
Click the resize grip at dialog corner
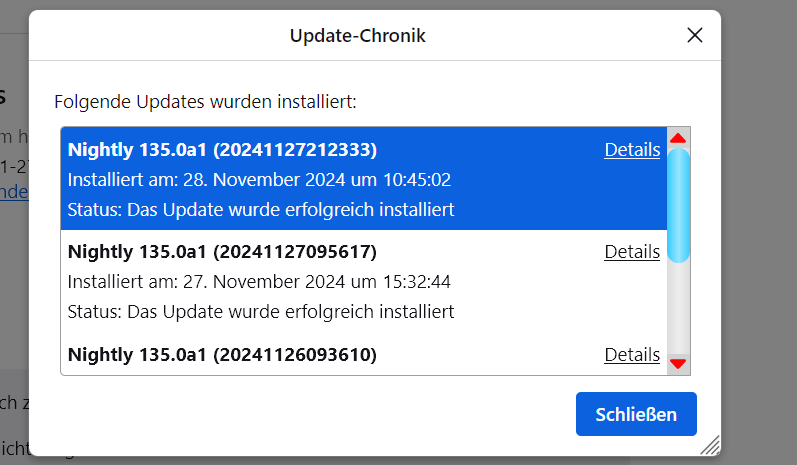(x=710, y=444)
